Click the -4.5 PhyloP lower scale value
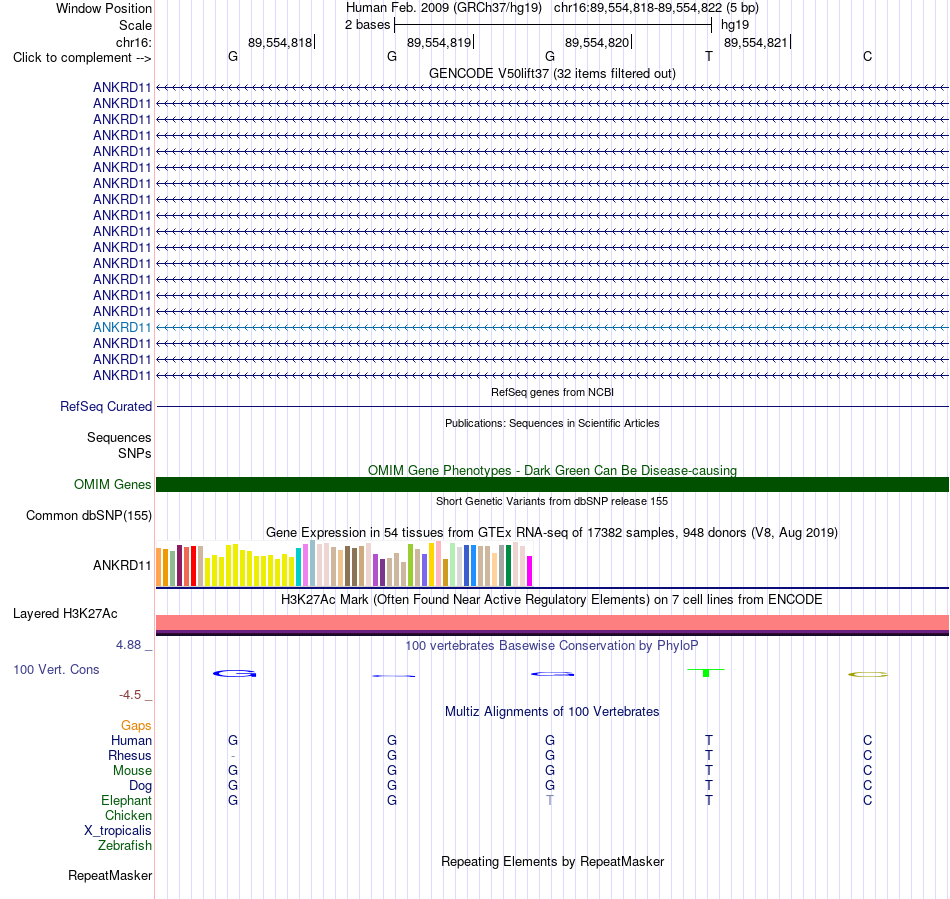The image size is (950, 899). 130,695
